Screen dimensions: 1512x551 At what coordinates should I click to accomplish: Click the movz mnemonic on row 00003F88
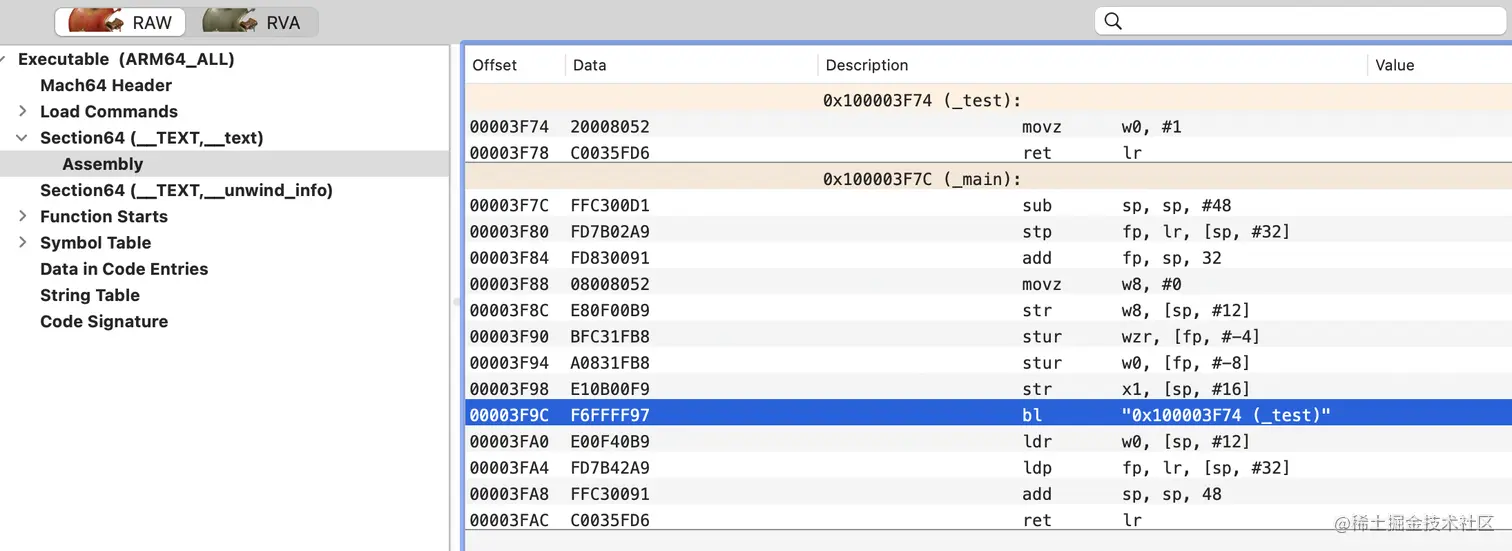[1041, 284]
